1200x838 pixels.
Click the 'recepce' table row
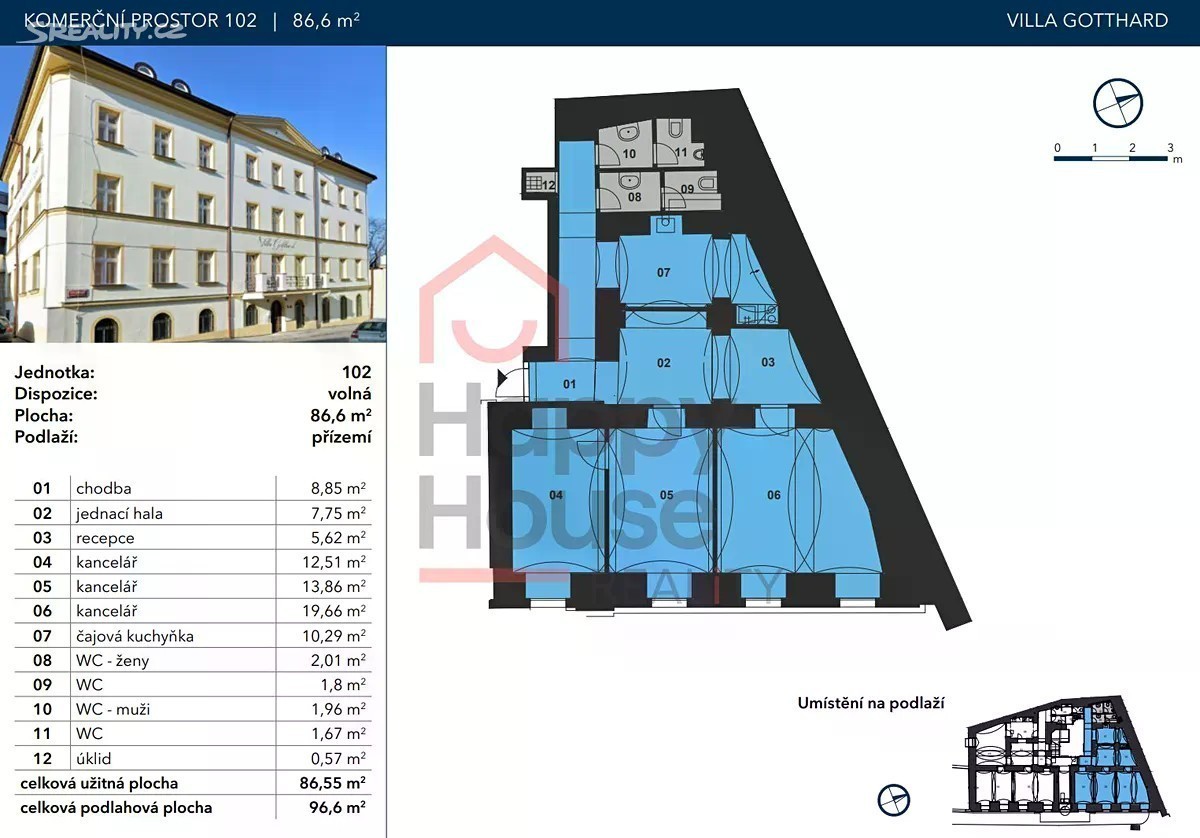193,538
